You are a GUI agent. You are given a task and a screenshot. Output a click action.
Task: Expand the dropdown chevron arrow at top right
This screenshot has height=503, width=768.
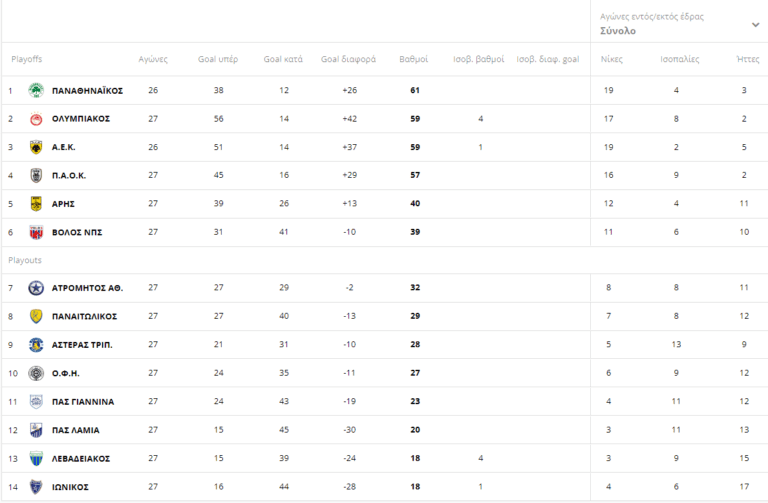point(755,25)
